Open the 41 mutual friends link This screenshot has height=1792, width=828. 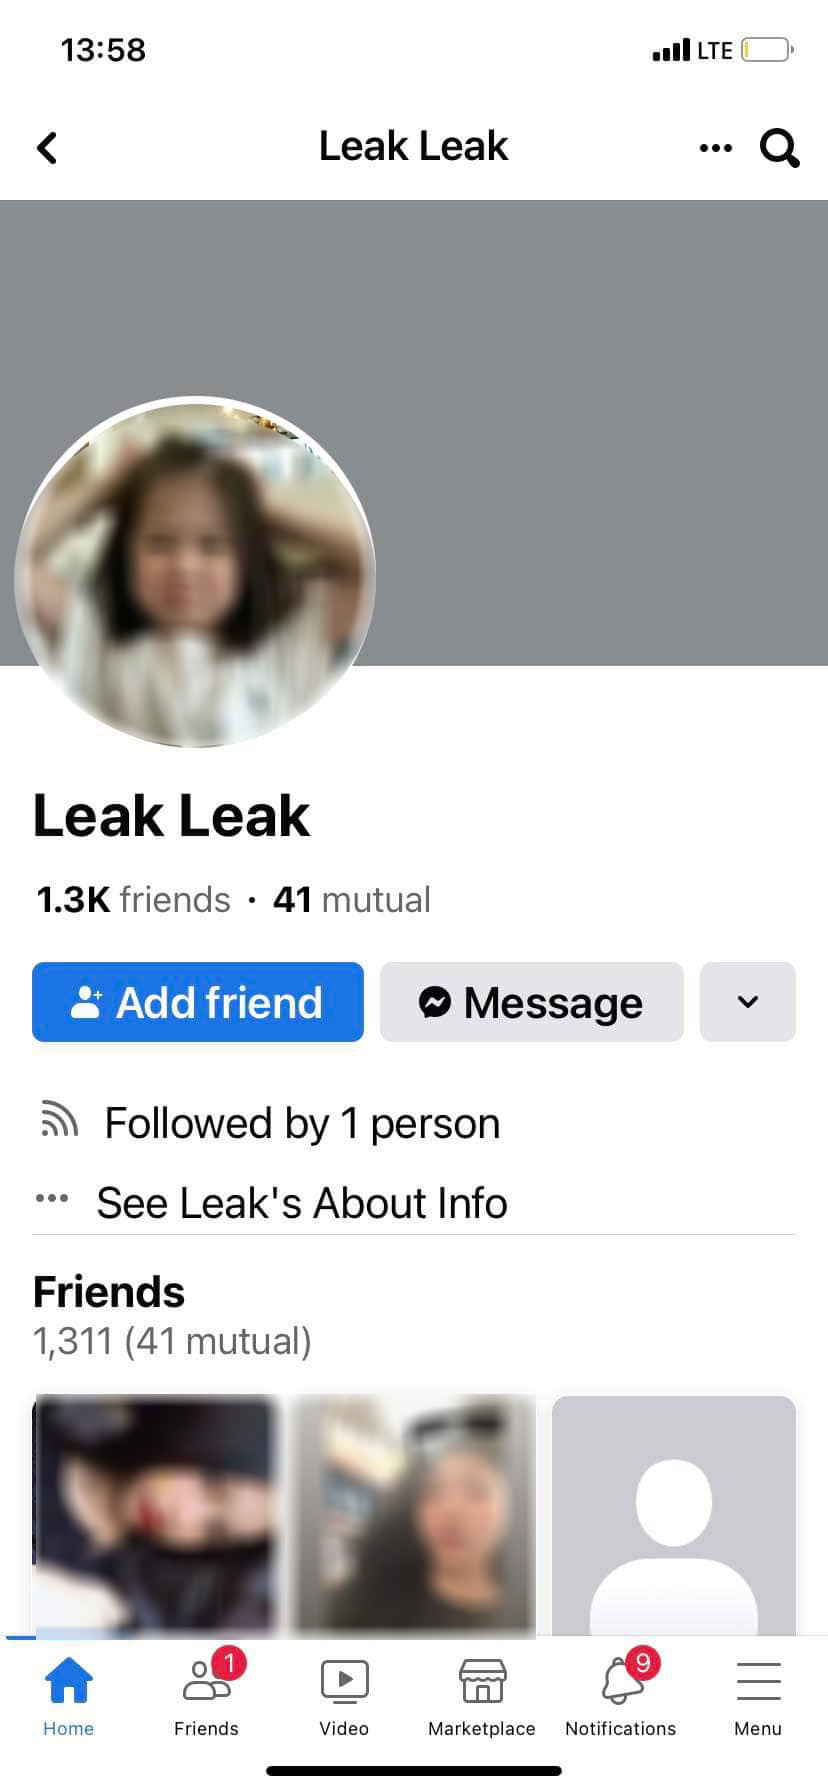click(351, 899)
